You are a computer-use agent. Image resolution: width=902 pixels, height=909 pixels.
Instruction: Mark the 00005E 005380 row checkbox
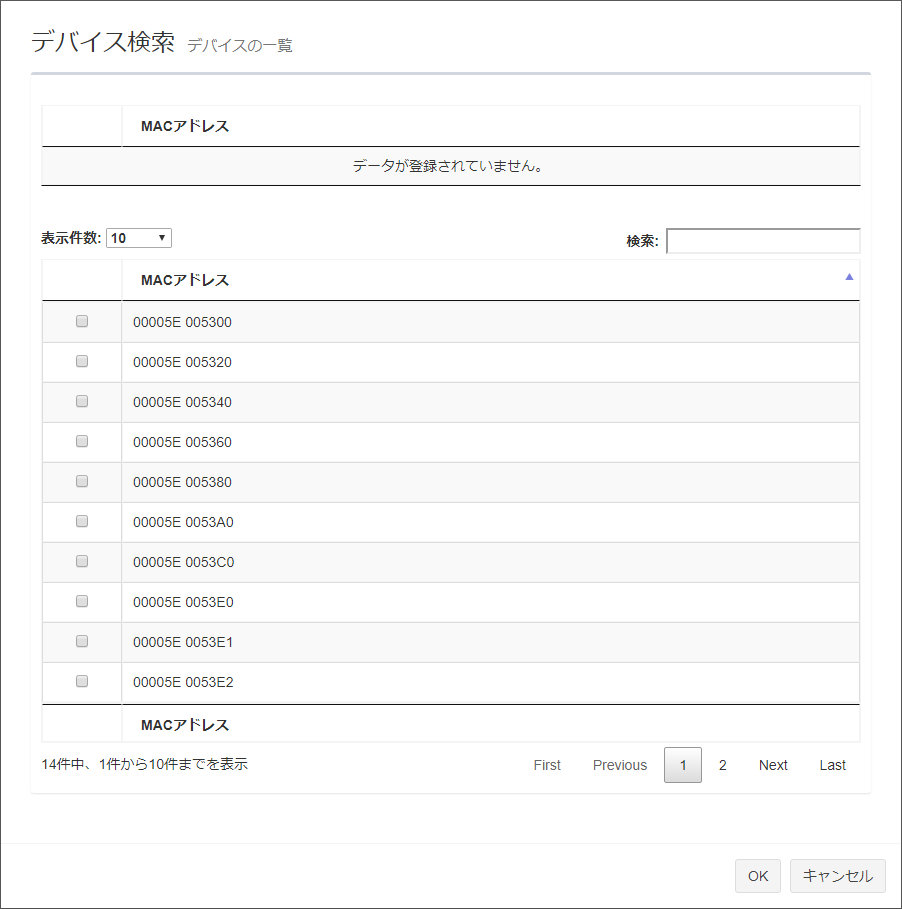pyautogui.click(x=82, y=481)
